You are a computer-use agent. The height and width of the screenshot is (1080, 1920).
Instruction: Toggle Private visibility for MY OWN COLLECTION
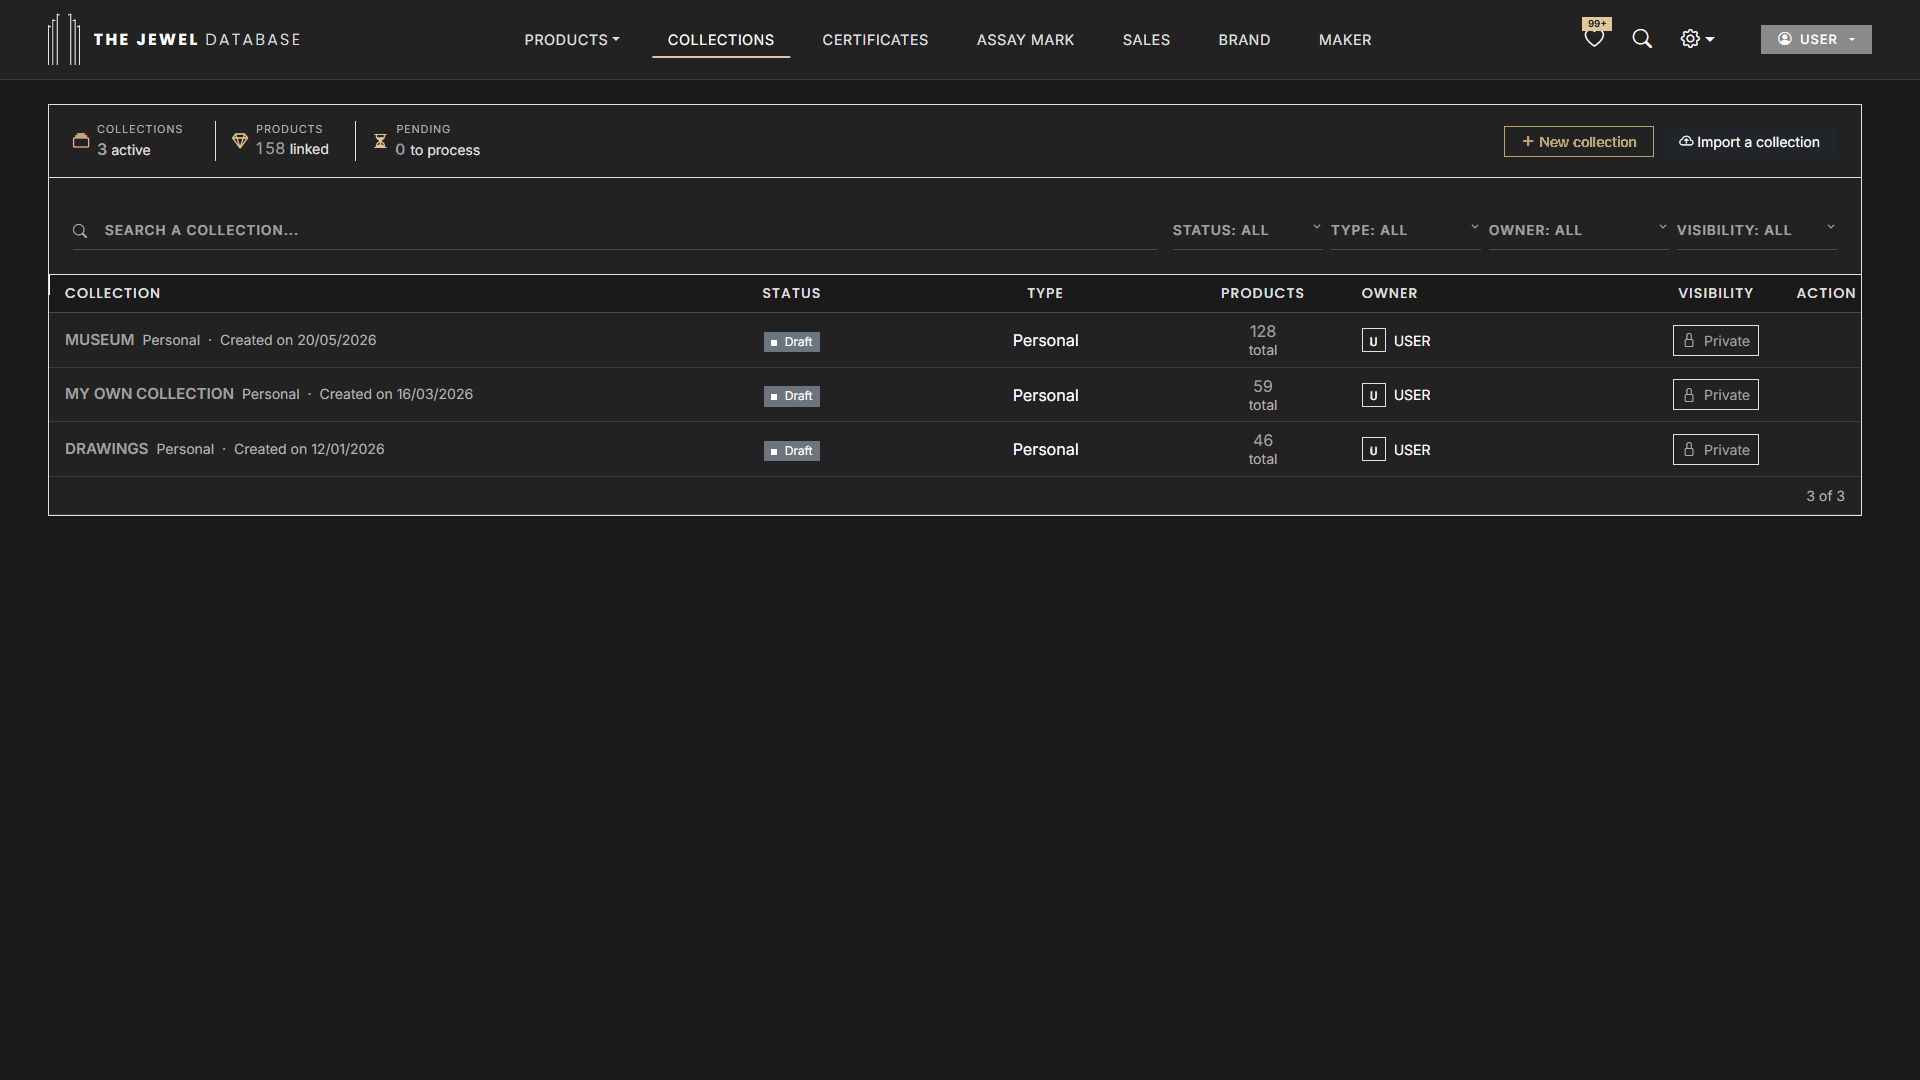point(1716,395)
